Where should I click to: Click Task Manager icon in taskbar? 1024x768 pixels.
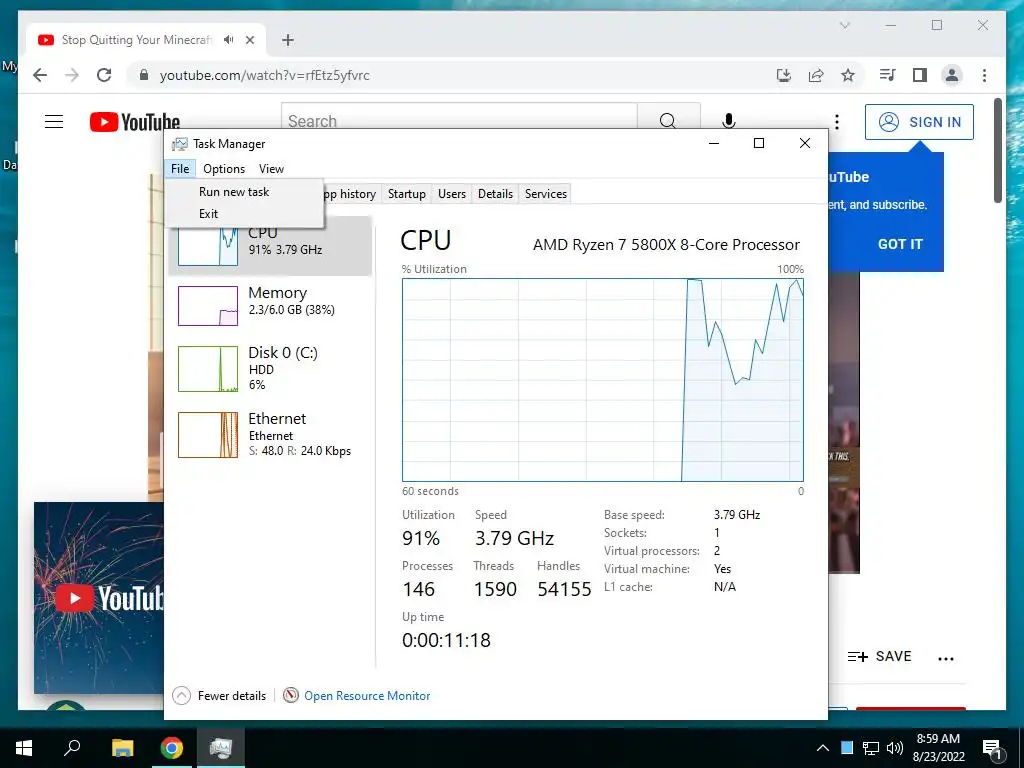tap(221, 748)
